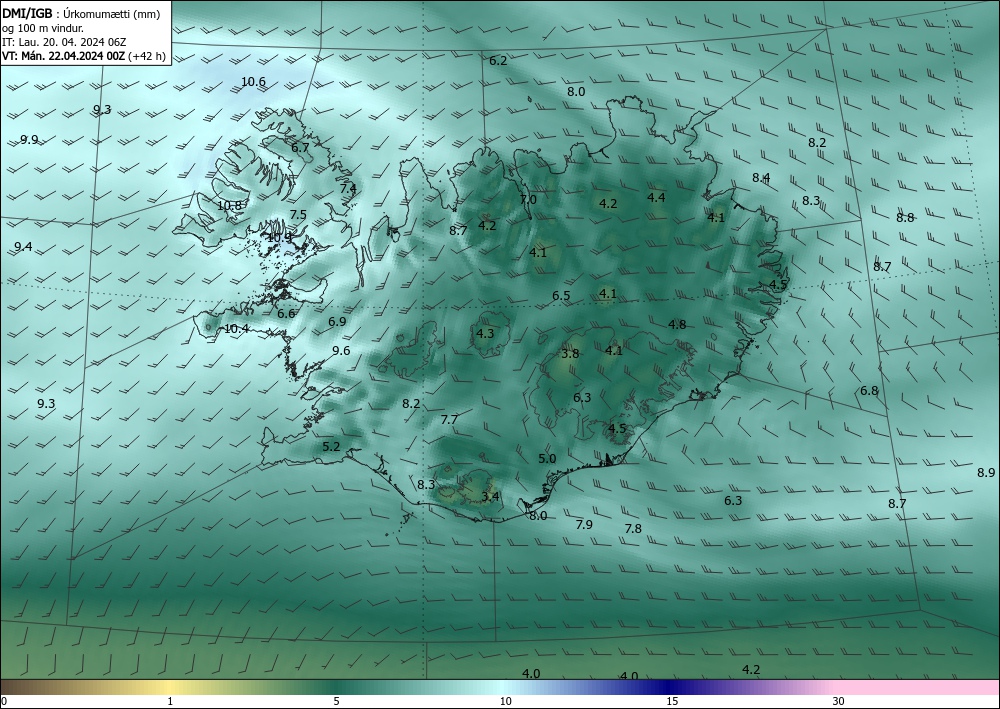Screen dimensions: 1000x709
Task: Click the 6.5 value label
Action: [x=561, y=296]
